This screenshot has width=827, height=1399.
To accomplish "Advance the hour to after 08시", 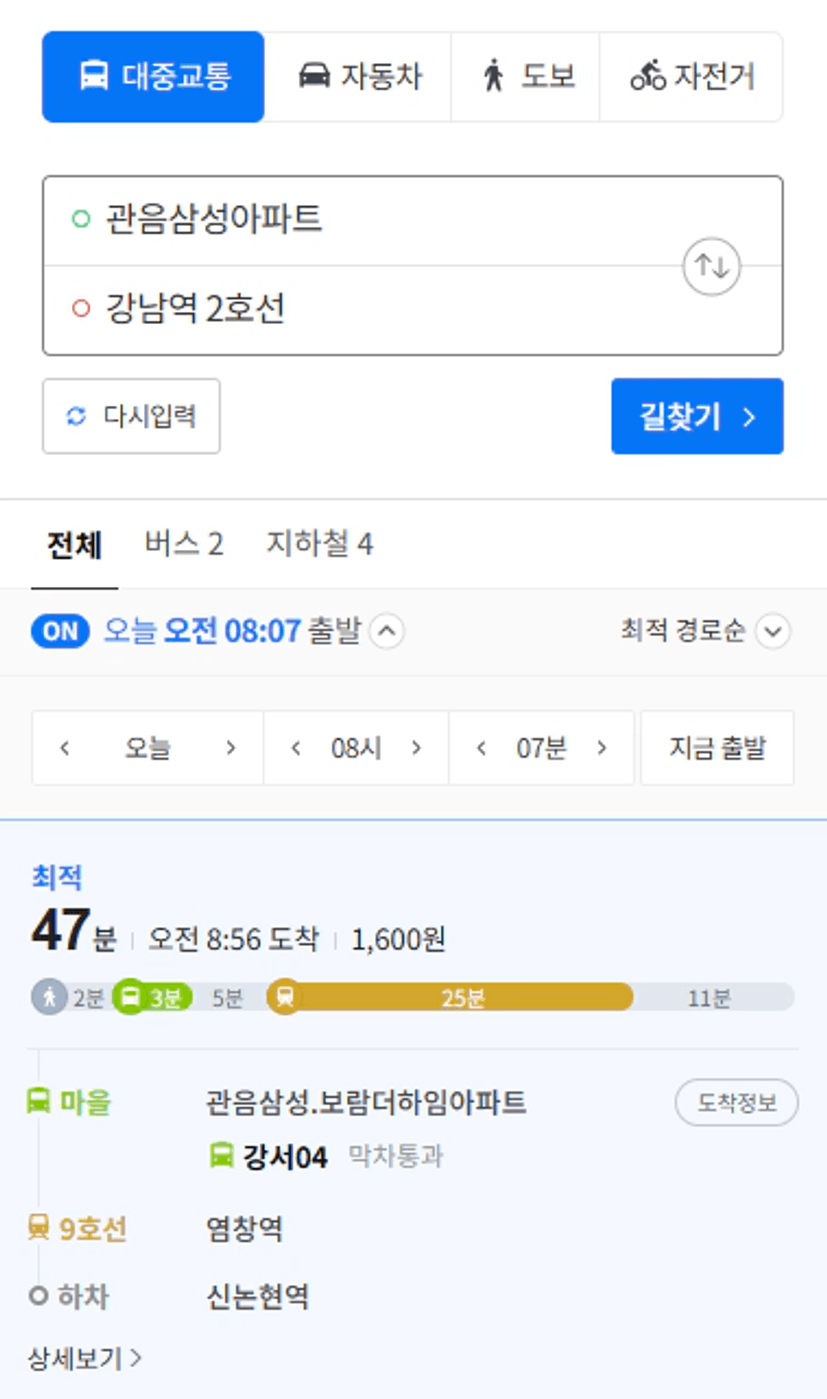I will tap(417, 748).
